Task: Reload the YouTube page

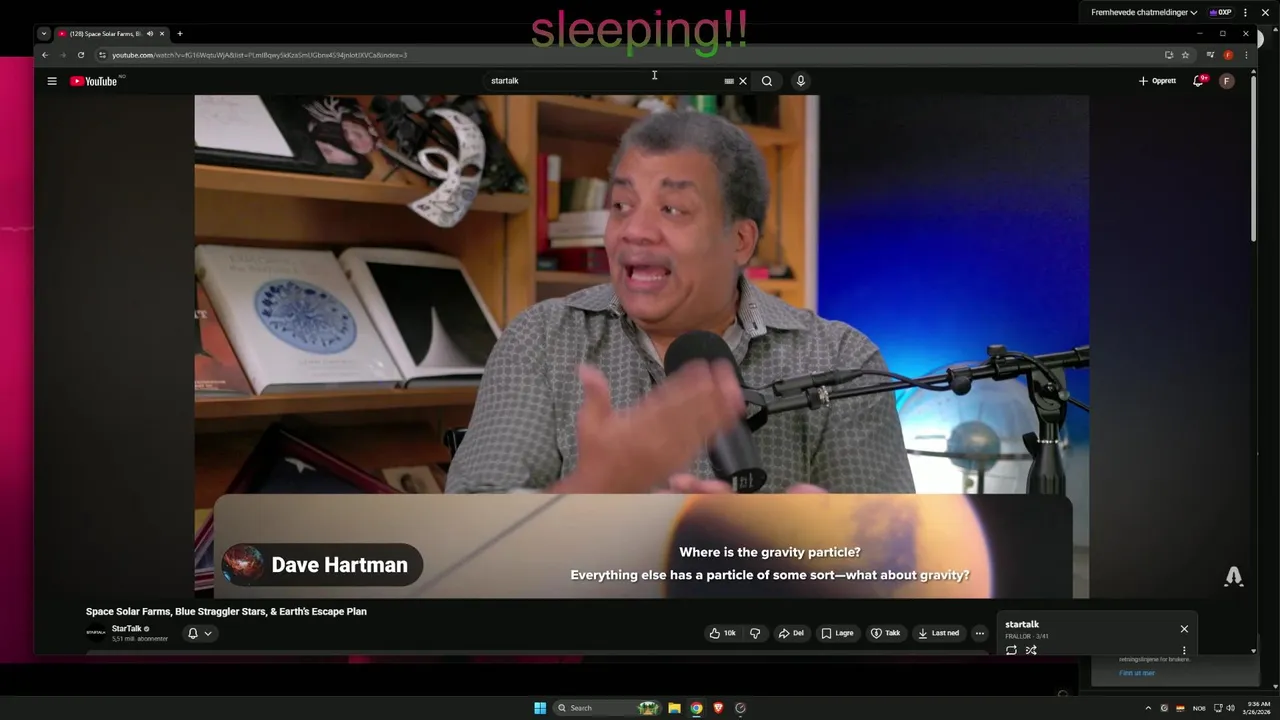Action: tap(81, 55)
